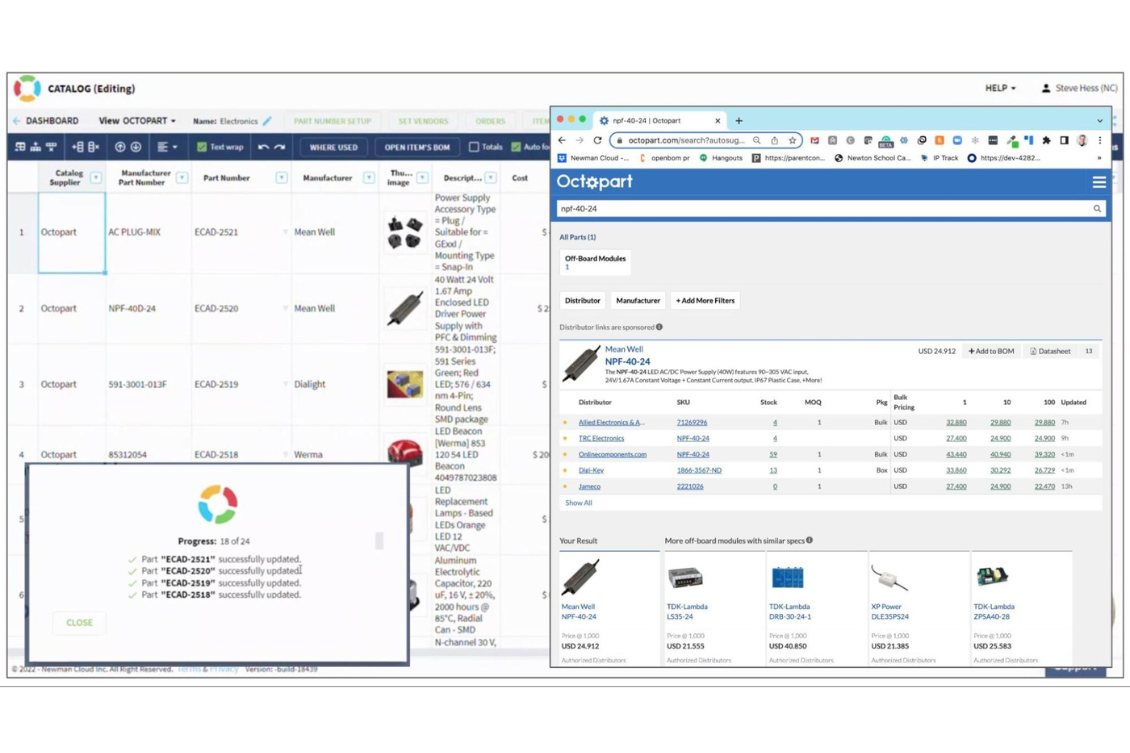
Task: Open the View OCTOPART dropdown
Action: (137, 121)
